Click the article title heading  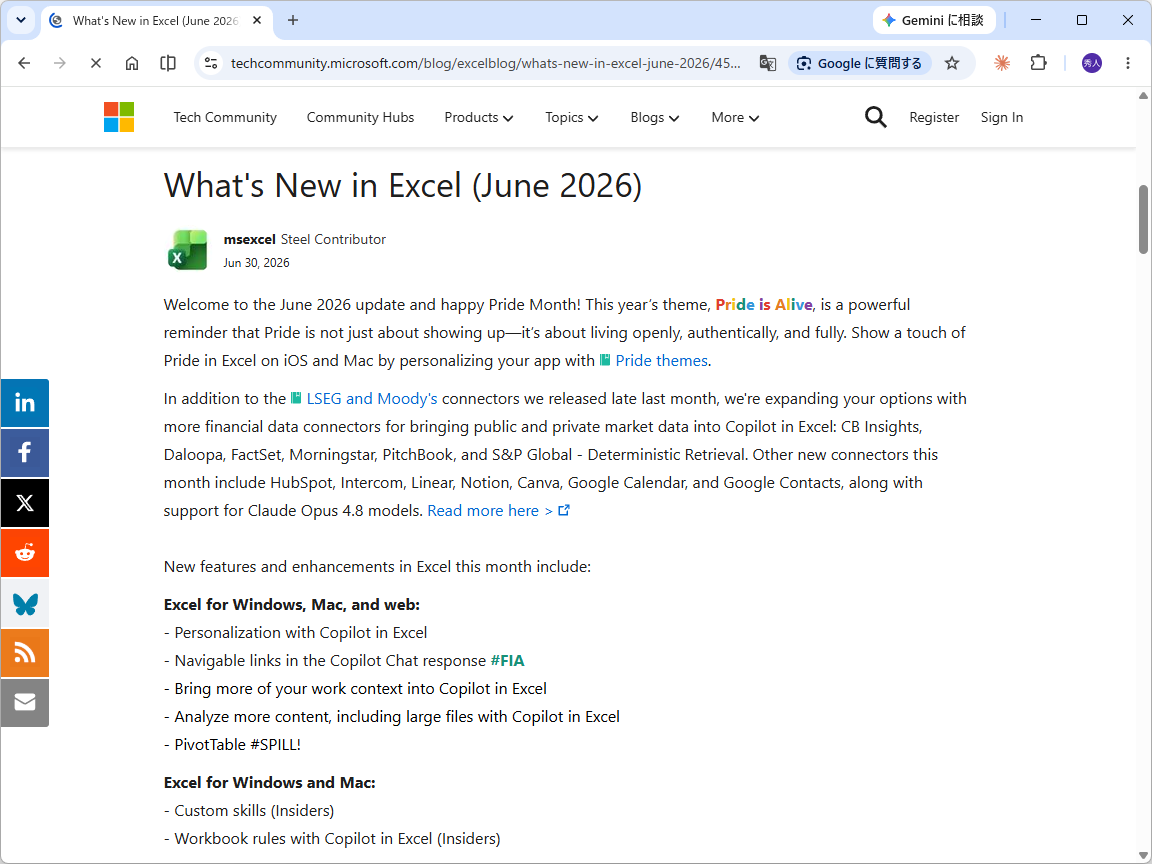pyautogui.click(x=403, y=185)
